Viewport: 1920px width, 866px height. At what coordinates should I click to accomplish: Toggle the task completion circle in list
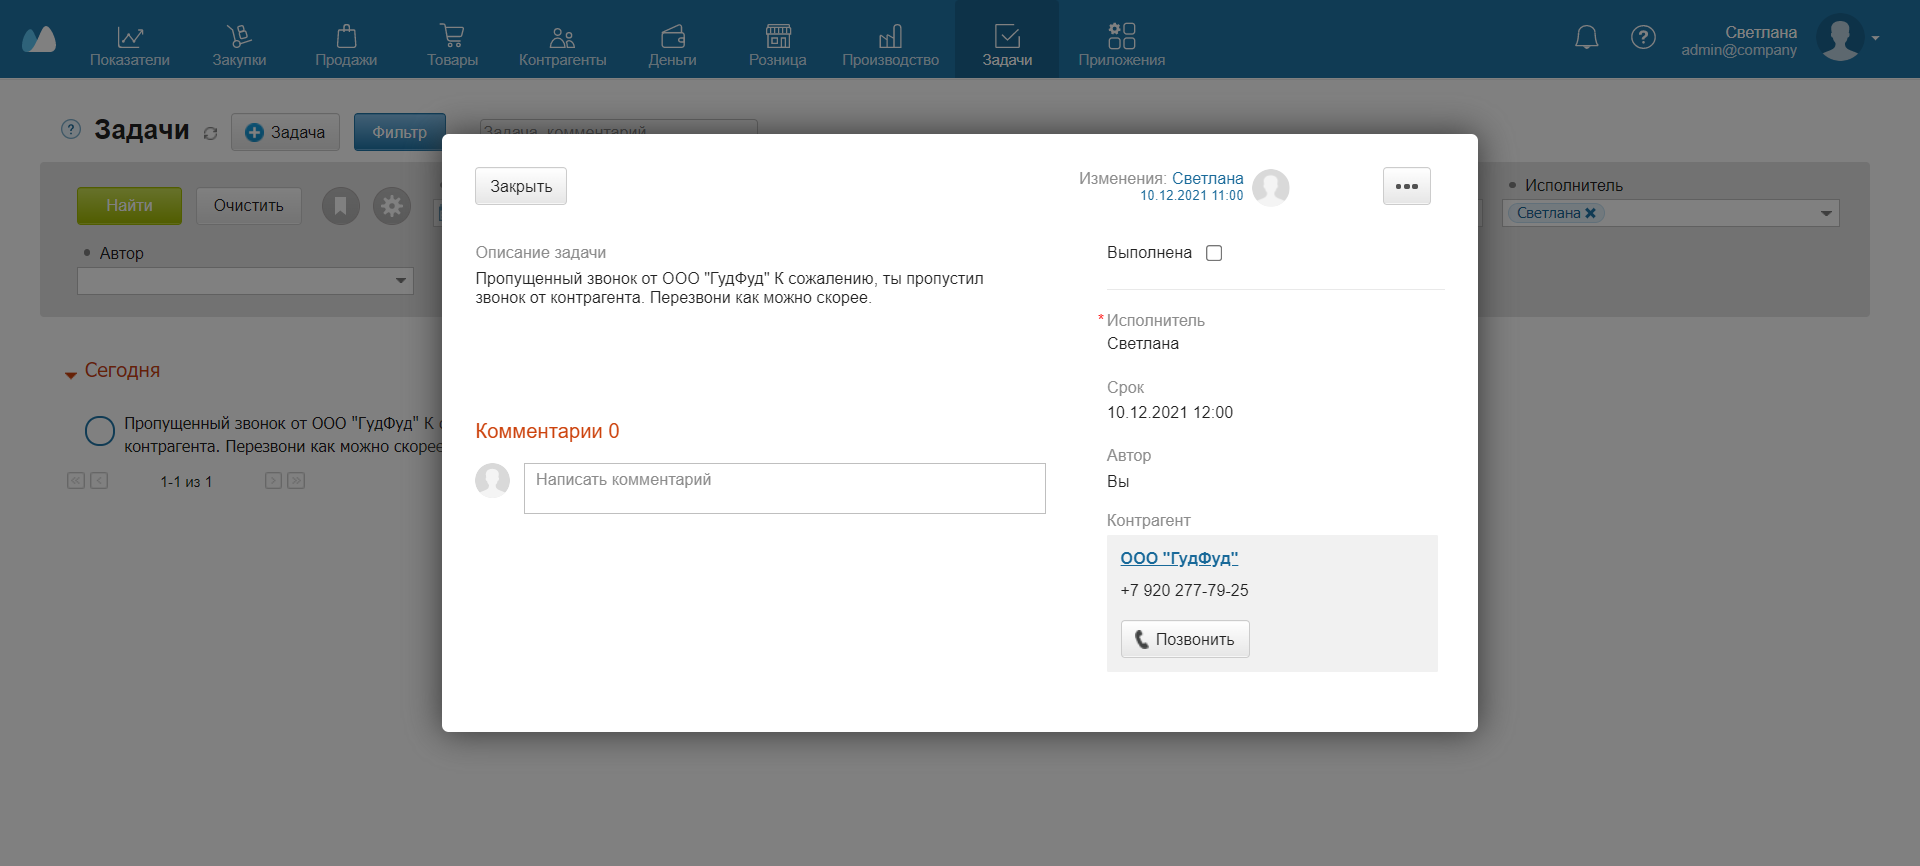pos(100,431)
